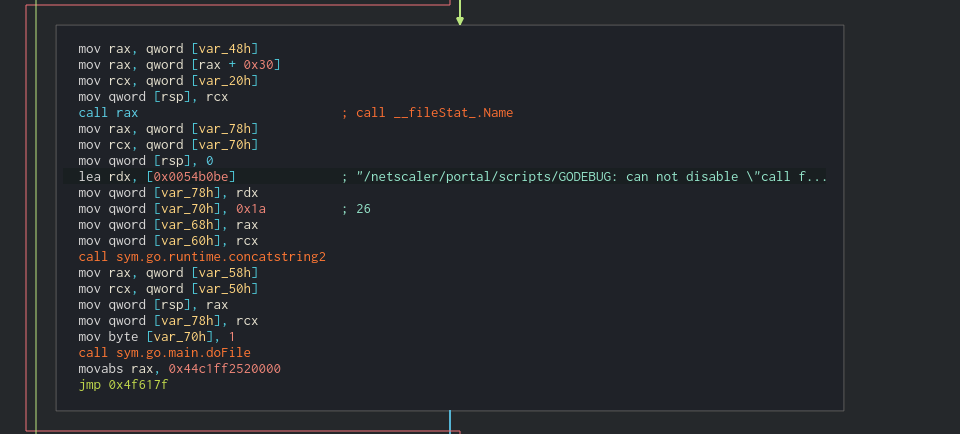Screen dimensions: 960x434
Task: Select the mov qword [rsp], 0 line
Action: 146,160
